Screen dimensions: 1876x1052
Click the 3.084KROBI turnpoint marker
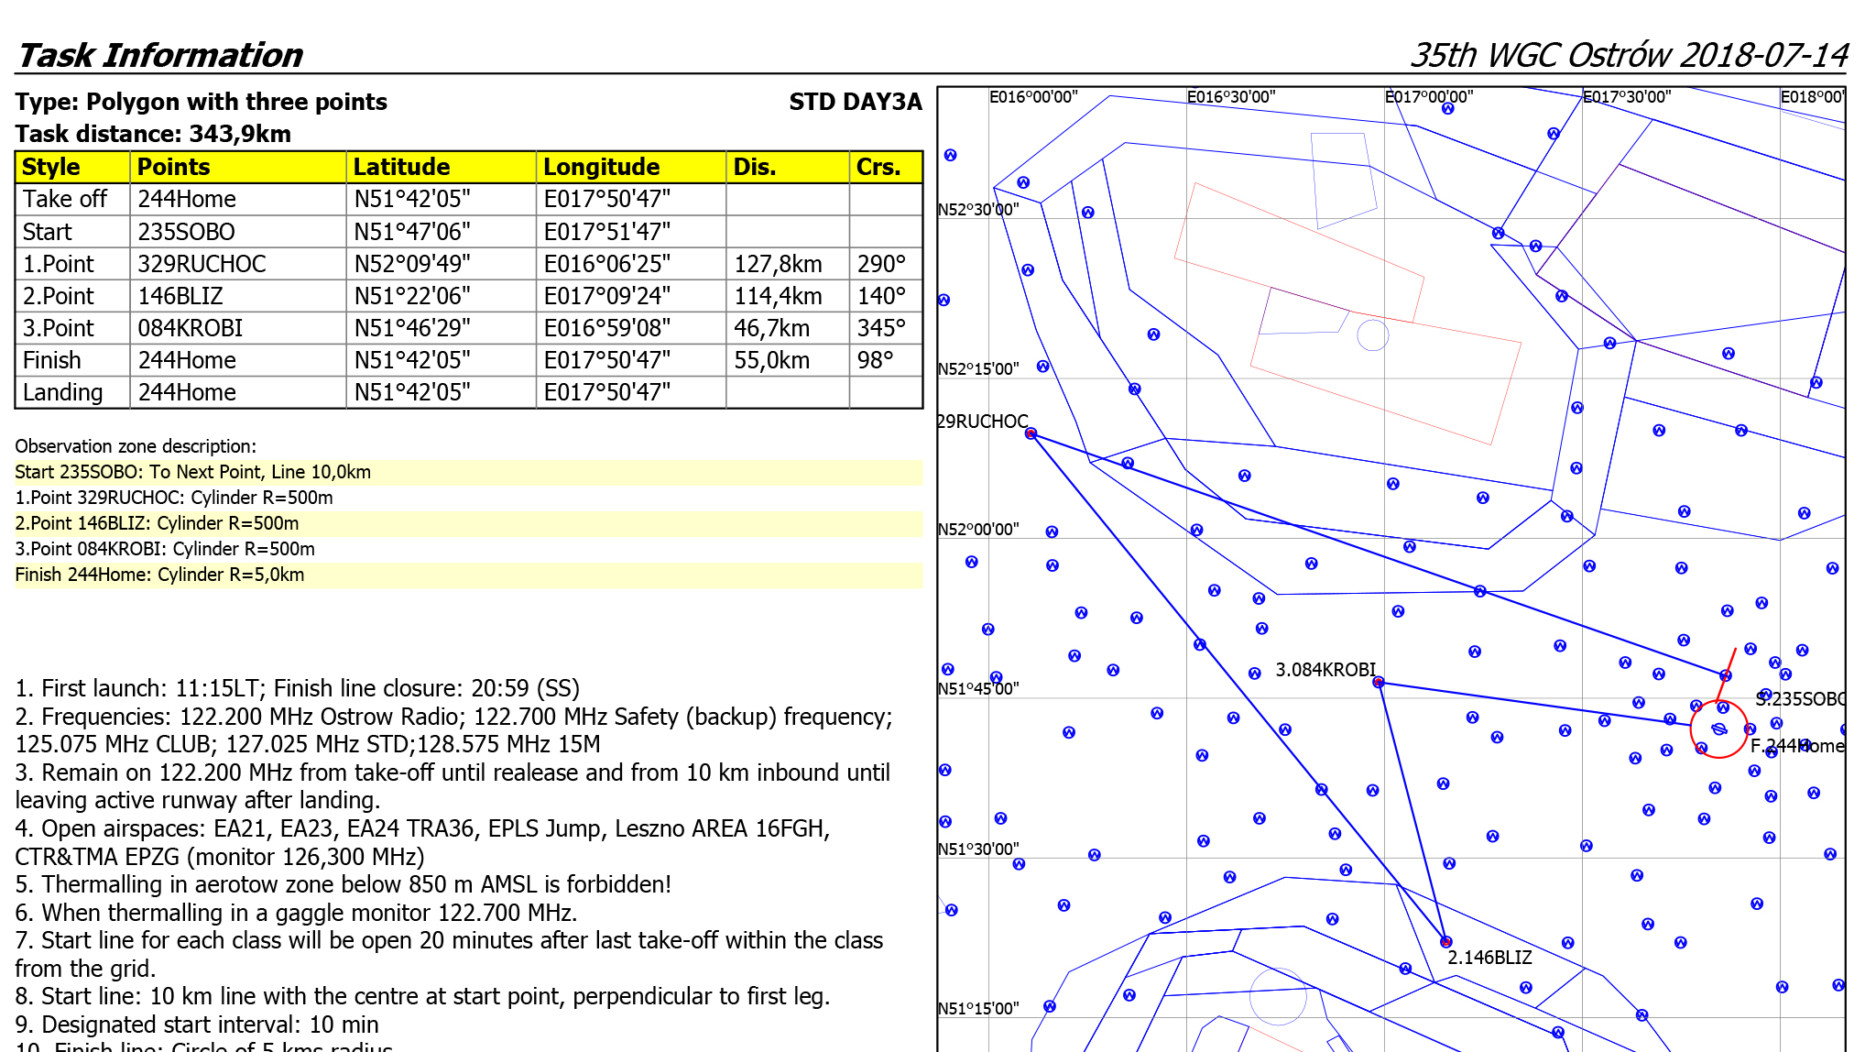point(1378,682)
